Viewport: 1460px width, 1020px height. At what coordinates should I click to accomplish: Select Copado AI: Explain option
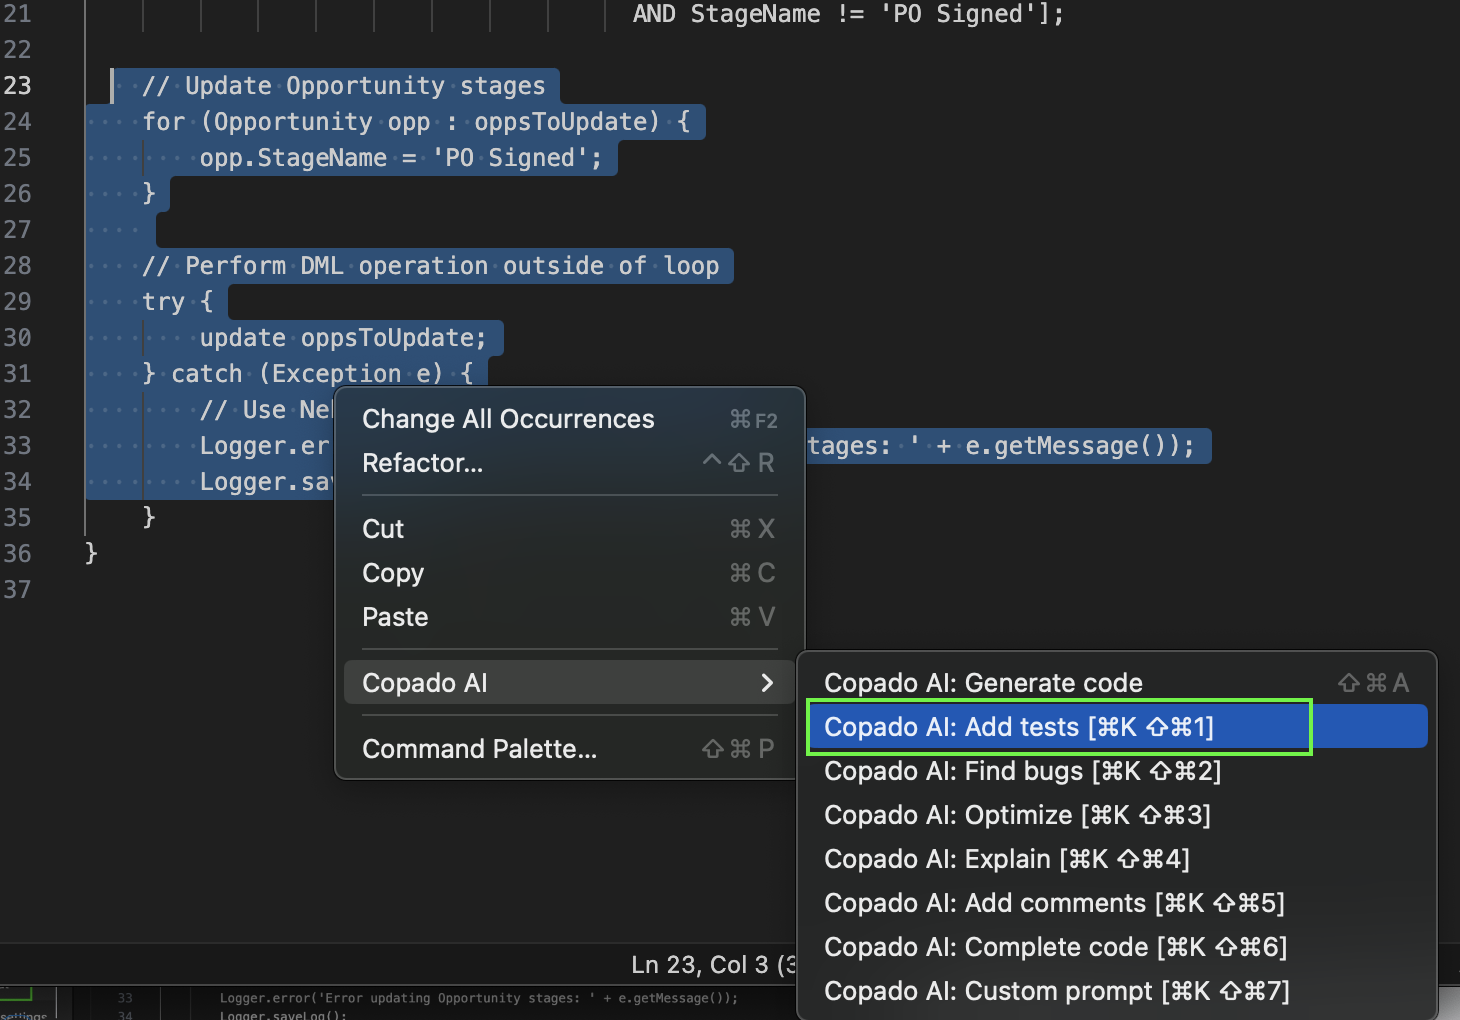pos(1006,859)
